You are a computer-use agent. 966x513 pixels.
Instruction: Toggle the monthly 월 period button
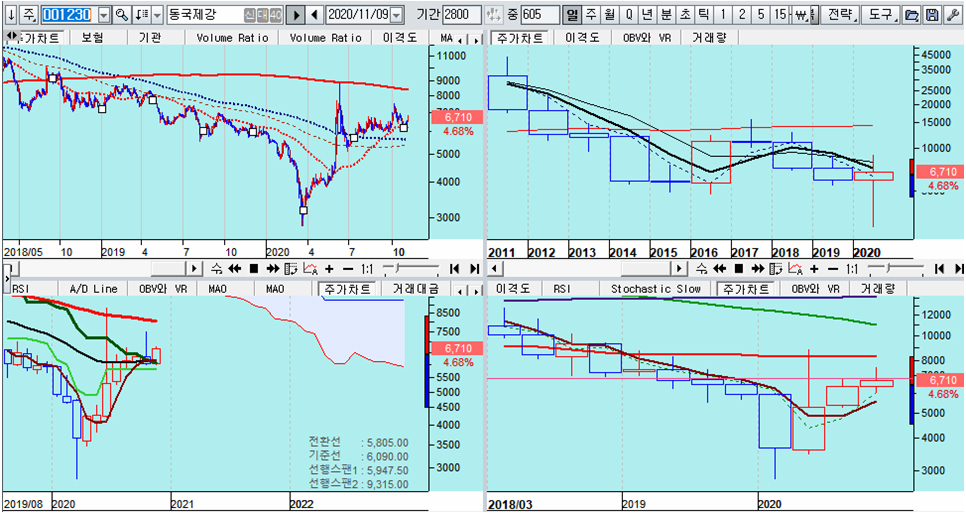(609, 14)
